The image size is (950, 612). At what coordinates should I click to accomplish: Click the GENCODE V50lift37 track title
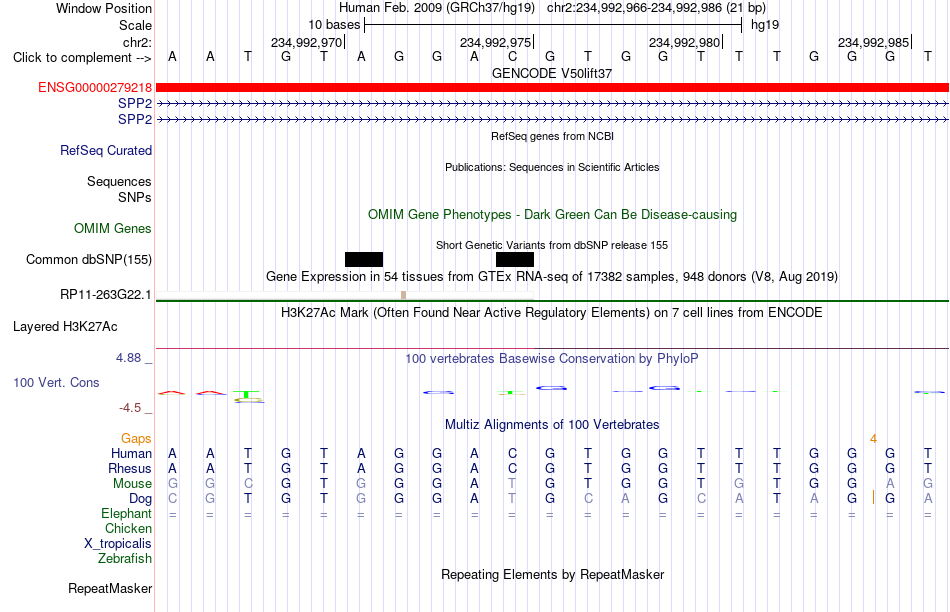tap(552, 73)
